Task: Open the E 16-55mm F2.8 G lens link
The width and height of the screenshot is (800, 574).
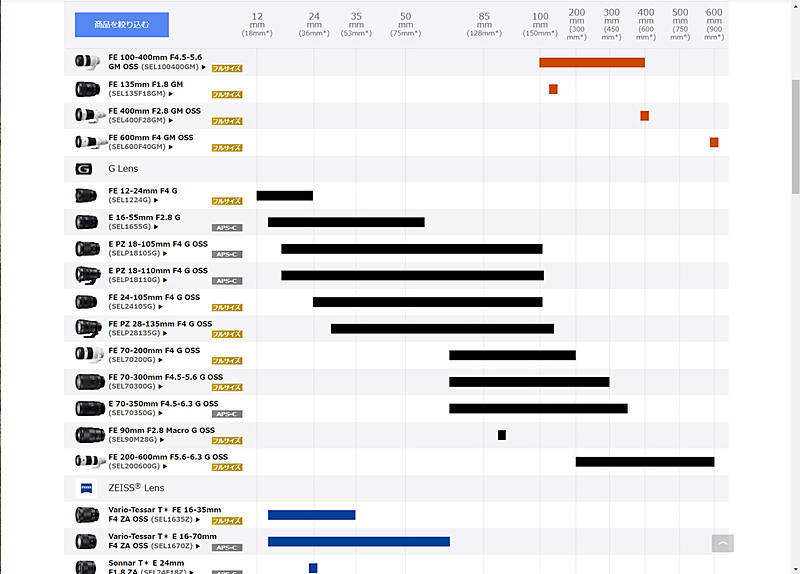Action: coord(144,221)
